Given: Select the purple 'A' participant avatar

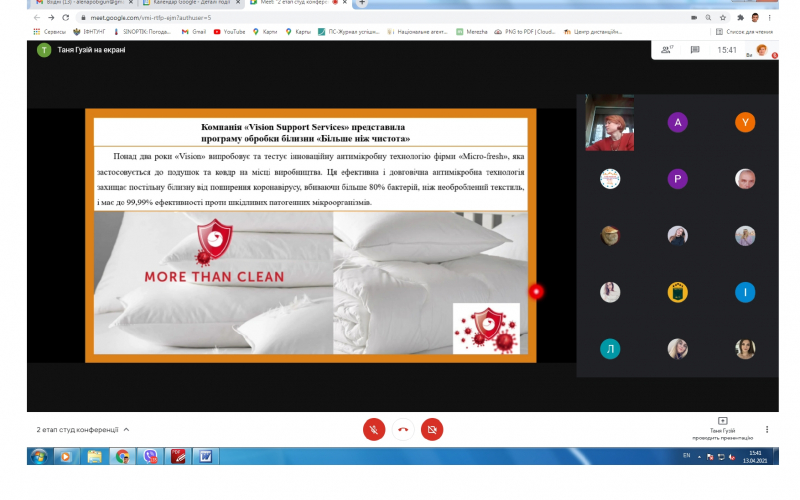Looking at the screenshot, I should coord(678,122).
